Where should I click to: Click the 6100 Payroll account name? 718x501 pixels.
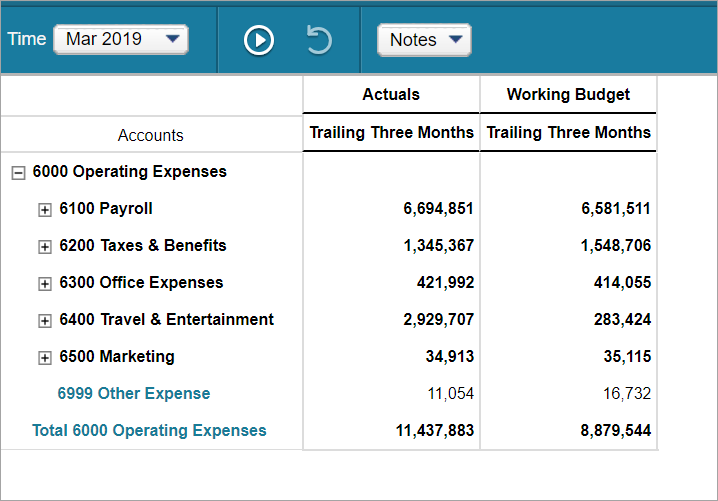(106, 208)
